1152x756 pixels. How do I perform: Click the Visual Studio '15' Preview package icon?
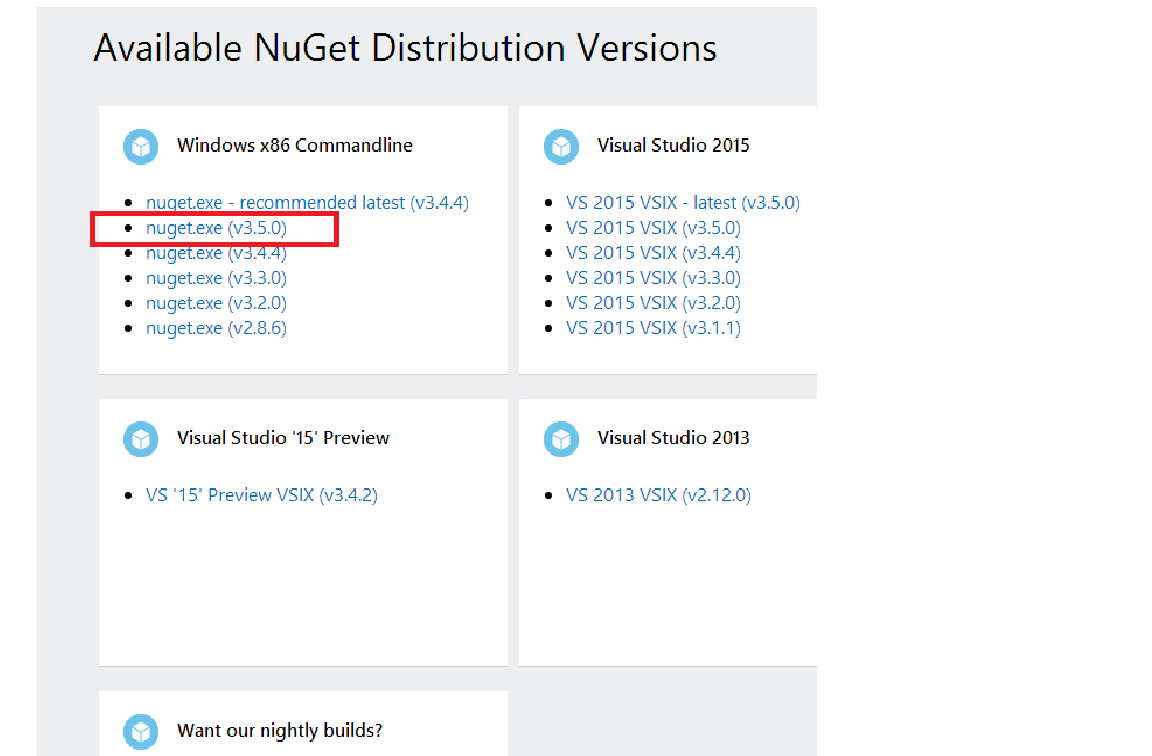point(140,439)
